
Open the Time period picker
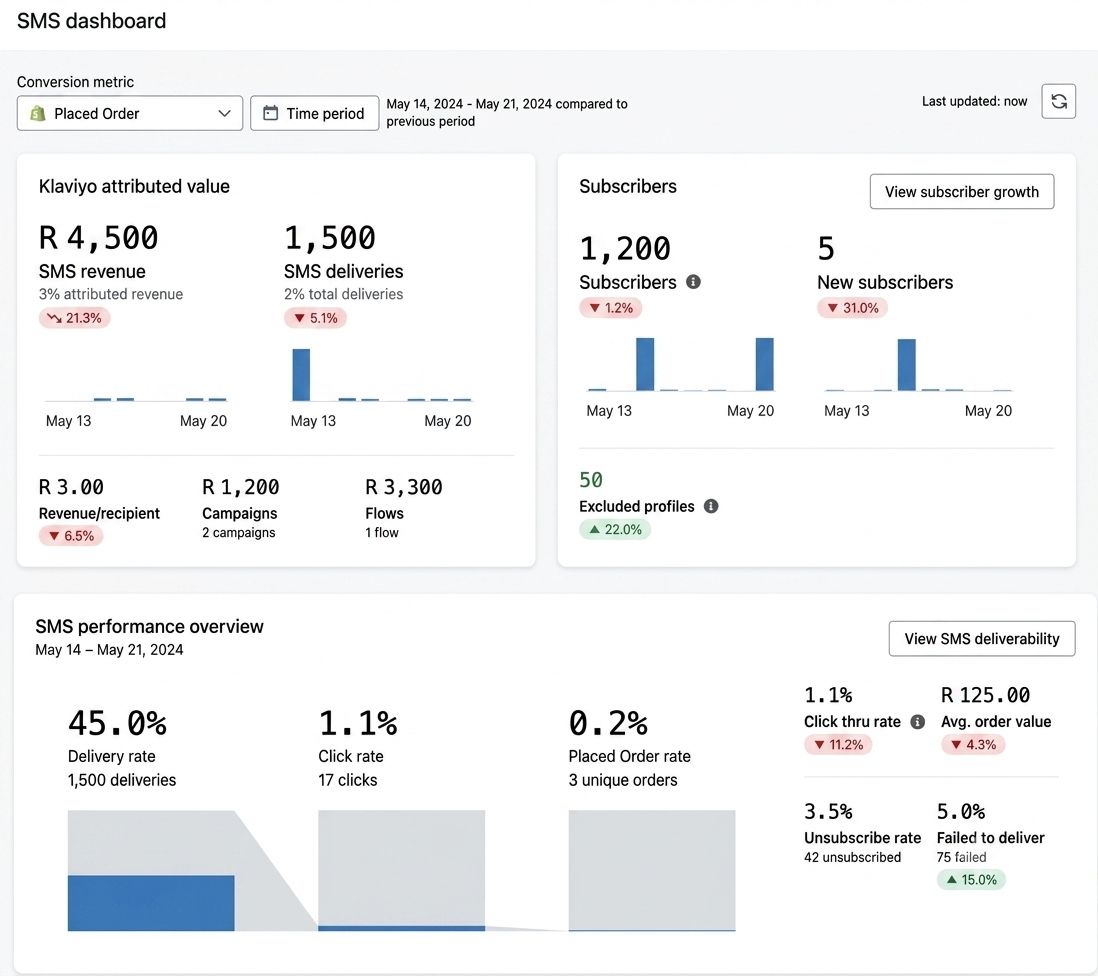click(x=314, y=113)
